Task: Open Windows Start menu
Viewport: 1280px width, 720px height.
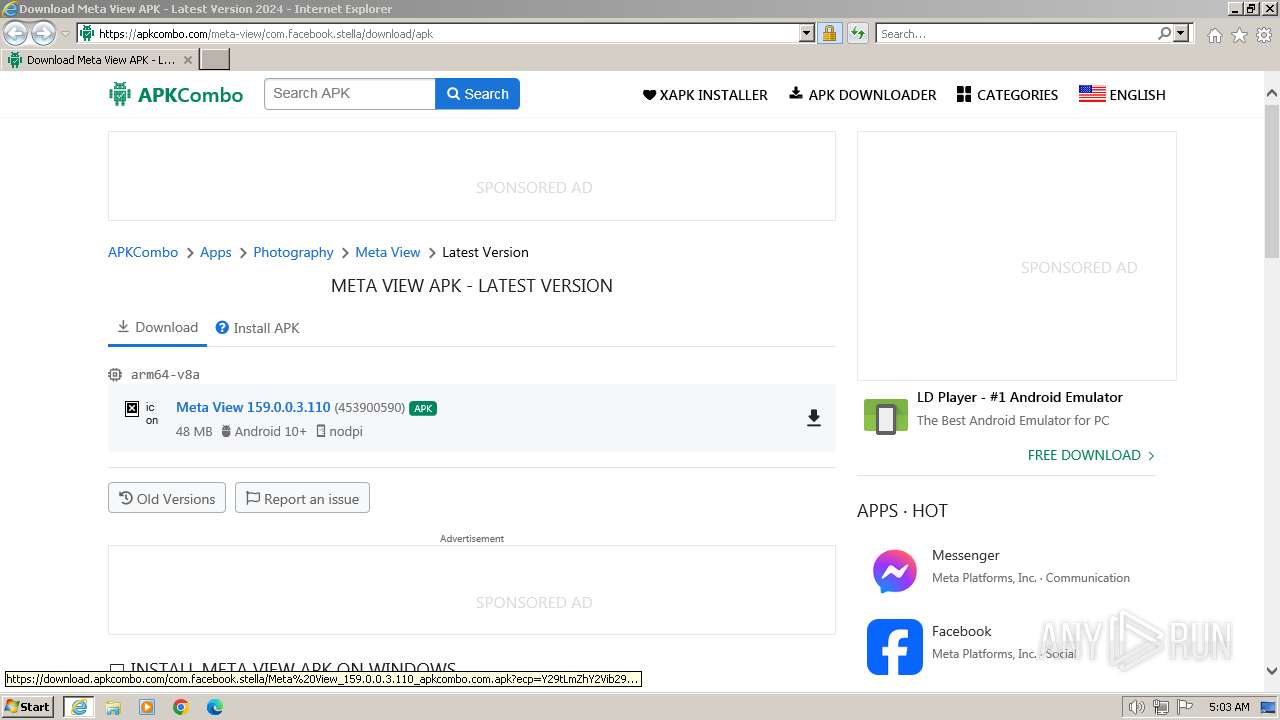Action: tap(28, 706)
